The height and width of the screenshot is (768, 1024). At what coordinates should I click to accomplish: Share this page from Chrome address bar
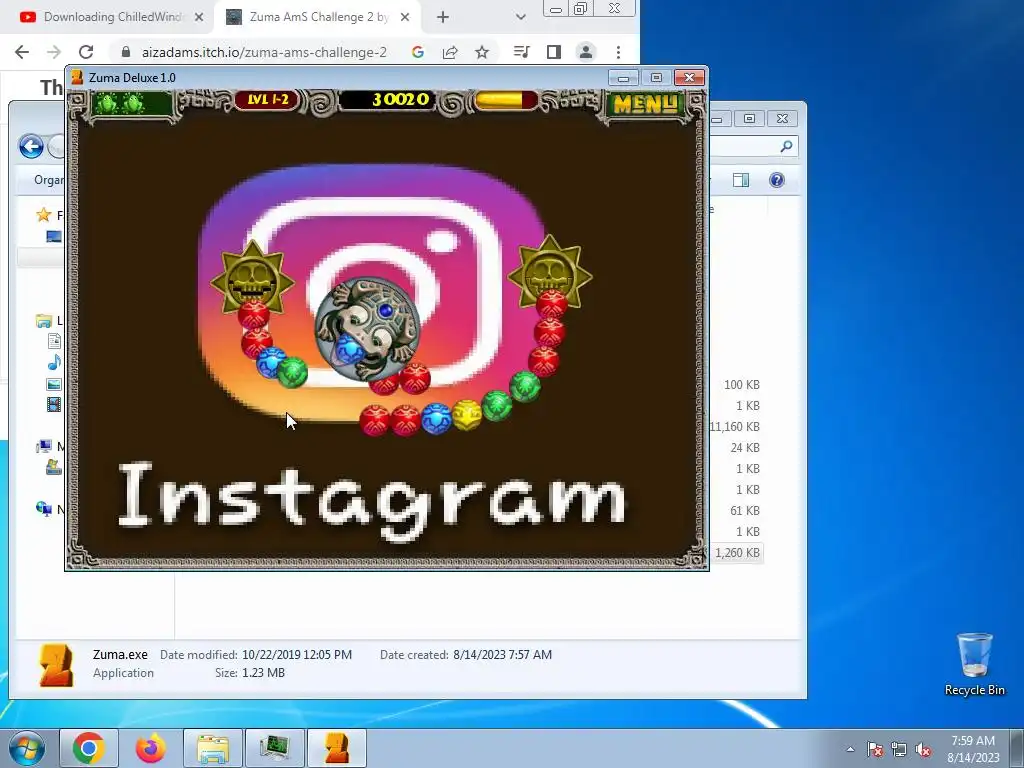click(x=450, y=52)
